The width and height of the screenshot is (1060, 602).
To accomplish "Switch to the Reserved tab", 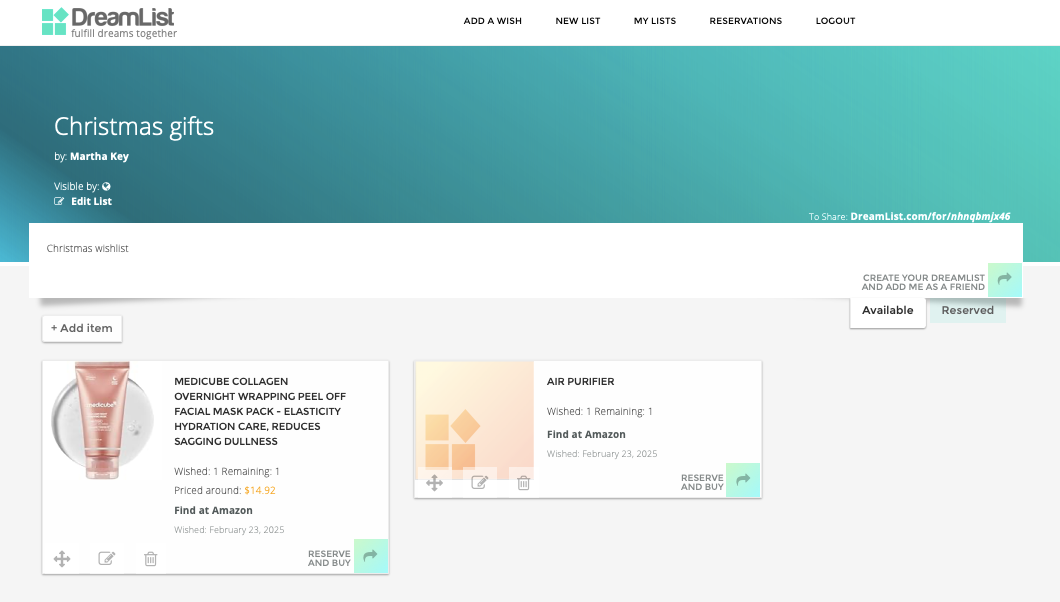I will (967, 310).
